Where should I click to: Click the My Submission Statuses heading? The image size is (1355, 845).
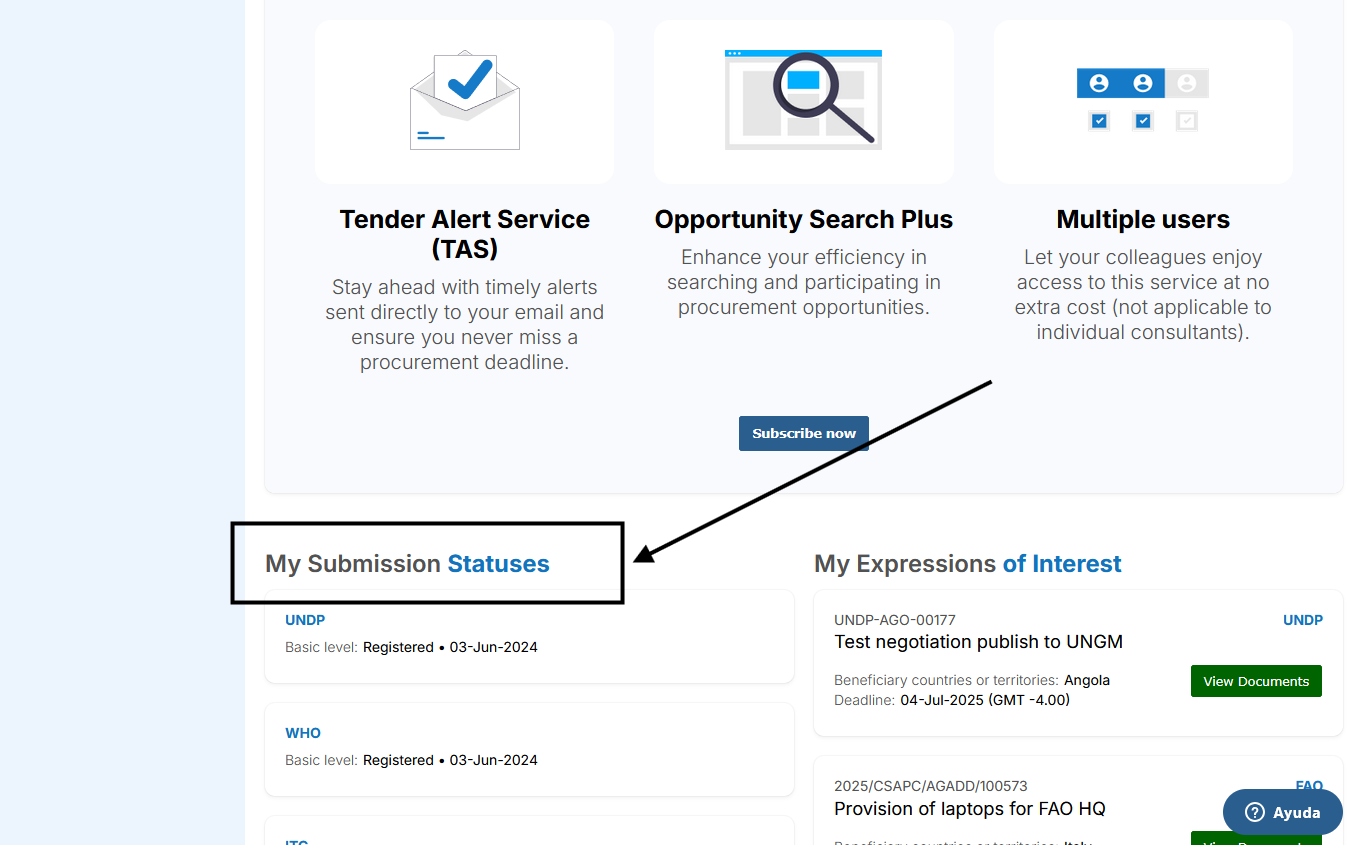407,564
